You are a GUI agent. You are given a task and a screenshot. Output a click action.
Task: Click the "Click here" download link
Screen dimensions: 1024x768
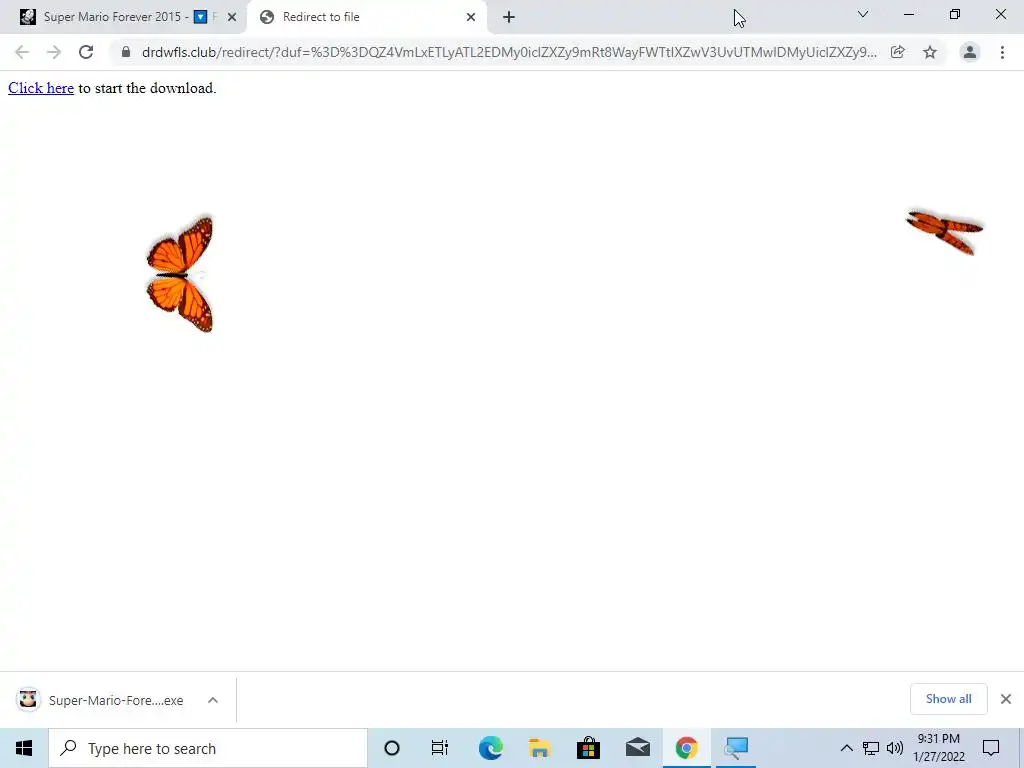(x=40, y=88)
